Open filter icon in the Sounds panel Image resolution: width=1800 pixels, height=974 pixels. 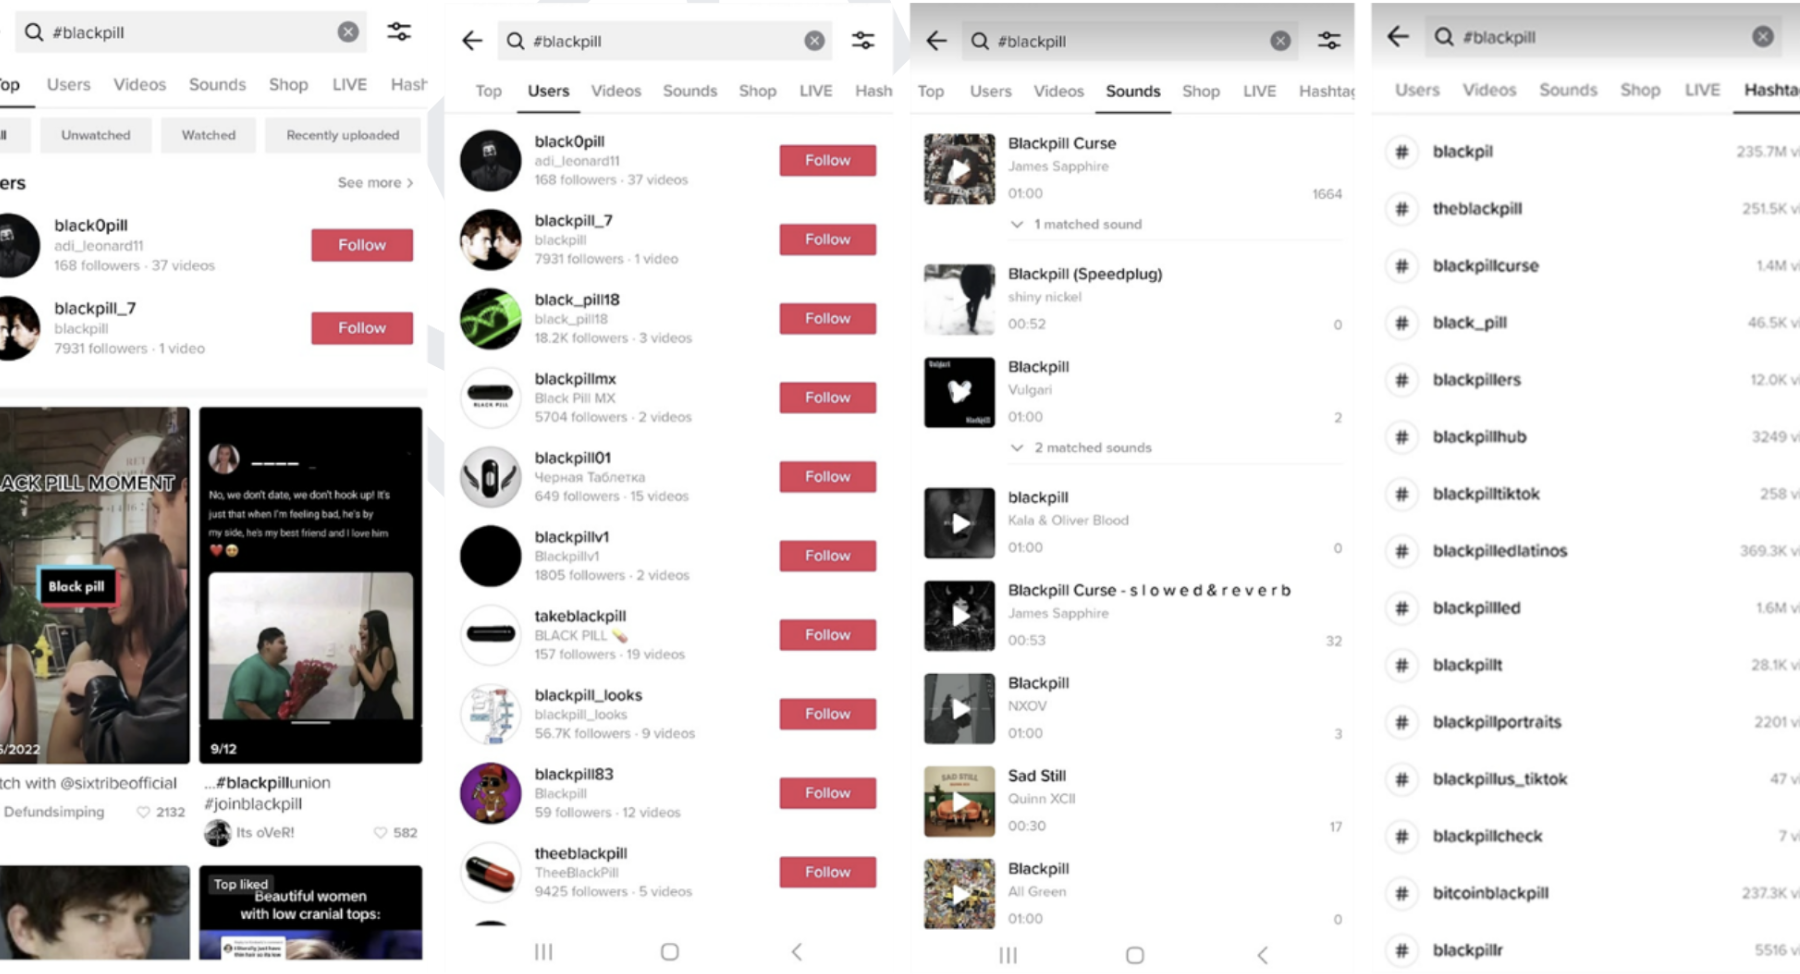click(1328, 41)
